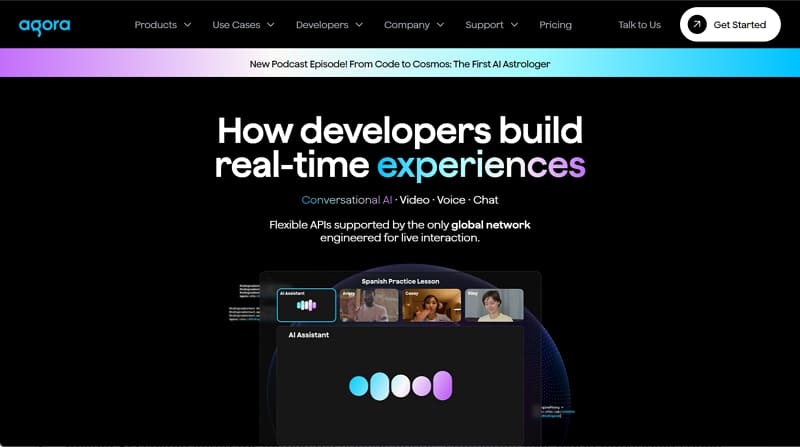This screenshot has width=800, height=447.
Task: Click the AI Assistant panel label
Action: click(x=309, y=335)
